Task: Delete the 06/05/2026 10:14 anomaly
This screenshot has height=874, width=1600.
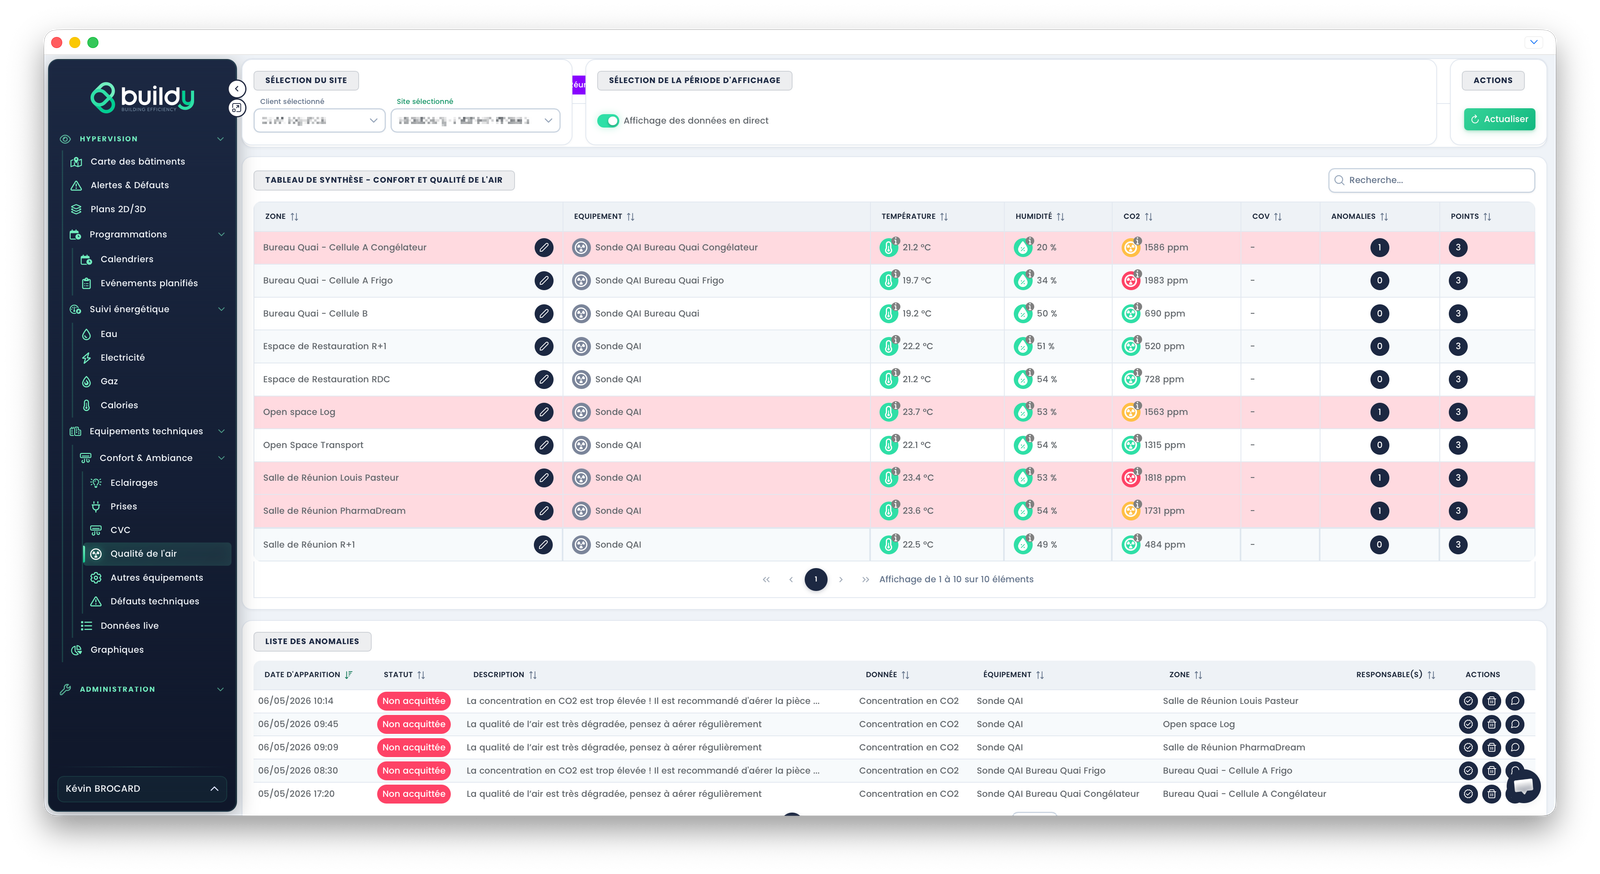Action: tap(1491, 701)
